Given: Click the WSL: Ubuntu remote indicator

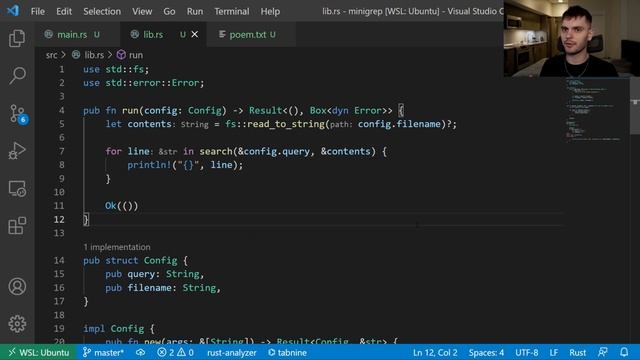Looking at the screenshot, I should 38,352.
